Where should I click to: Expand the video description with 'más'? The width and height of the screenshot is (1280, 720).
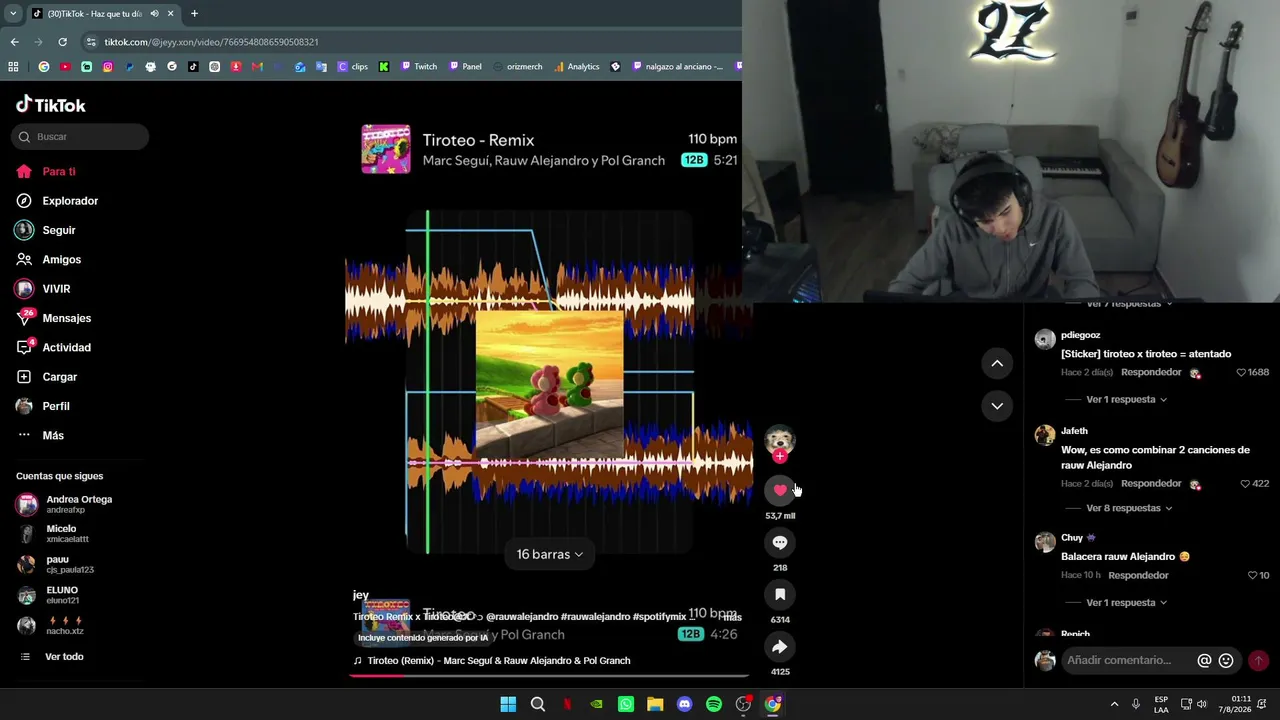tap(732, 617)
